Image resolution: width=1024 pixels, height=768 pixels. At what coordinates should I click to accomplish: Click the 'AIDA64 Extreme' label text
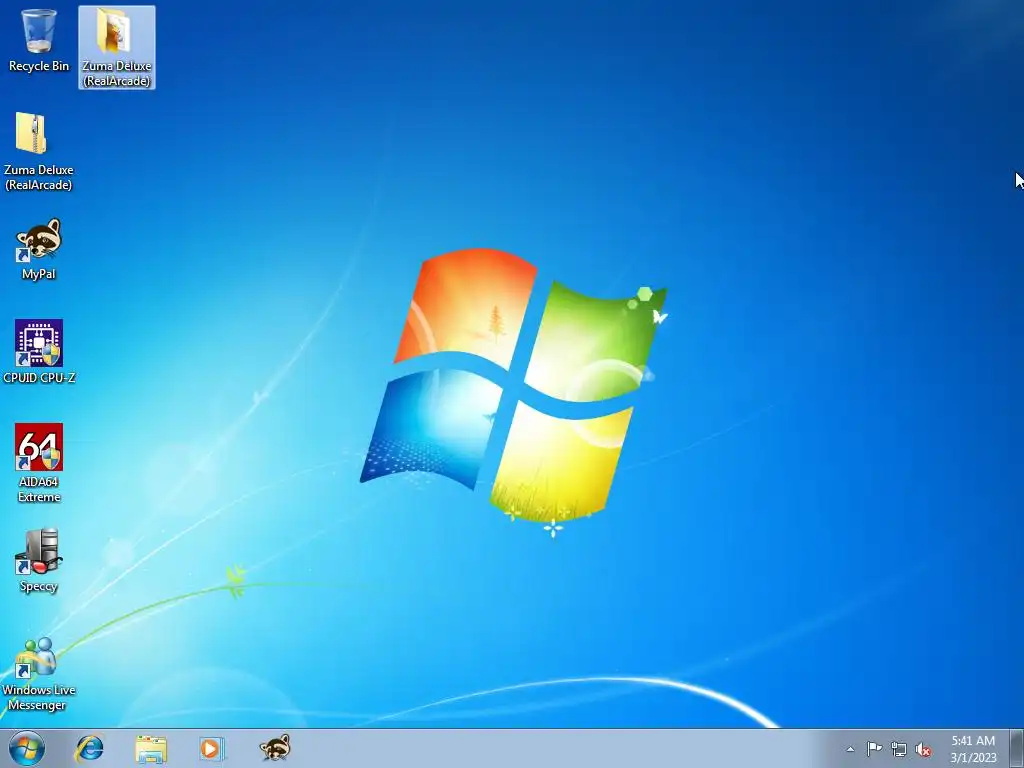(x=39, y=489)
